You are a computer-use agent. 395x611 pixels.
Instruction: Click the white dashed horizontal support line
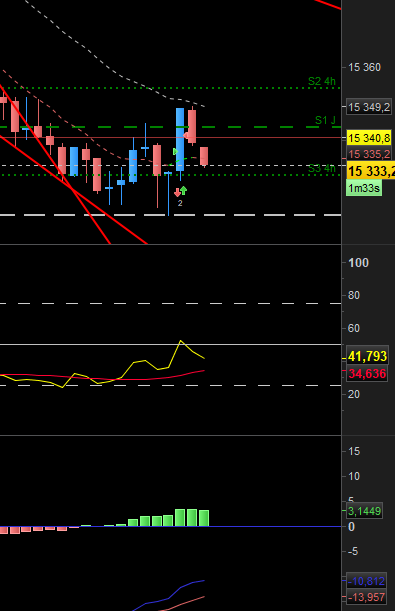[x=171, y=215]
